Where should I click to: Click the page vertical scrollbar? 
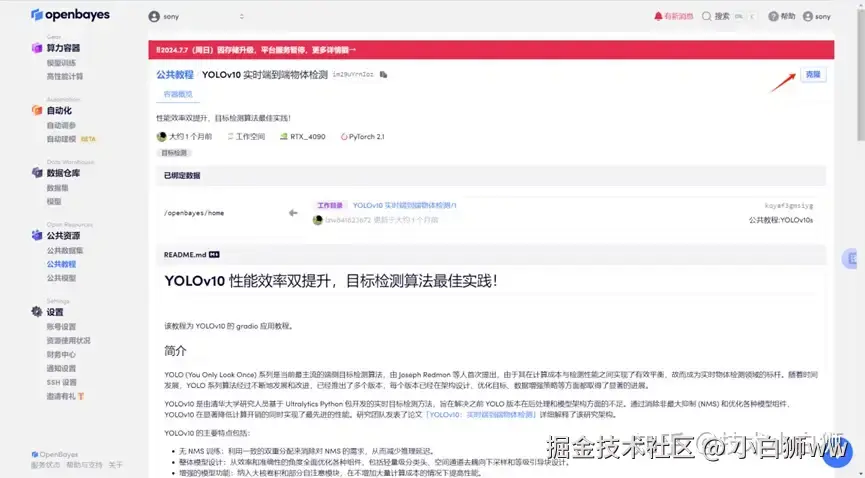861,75
